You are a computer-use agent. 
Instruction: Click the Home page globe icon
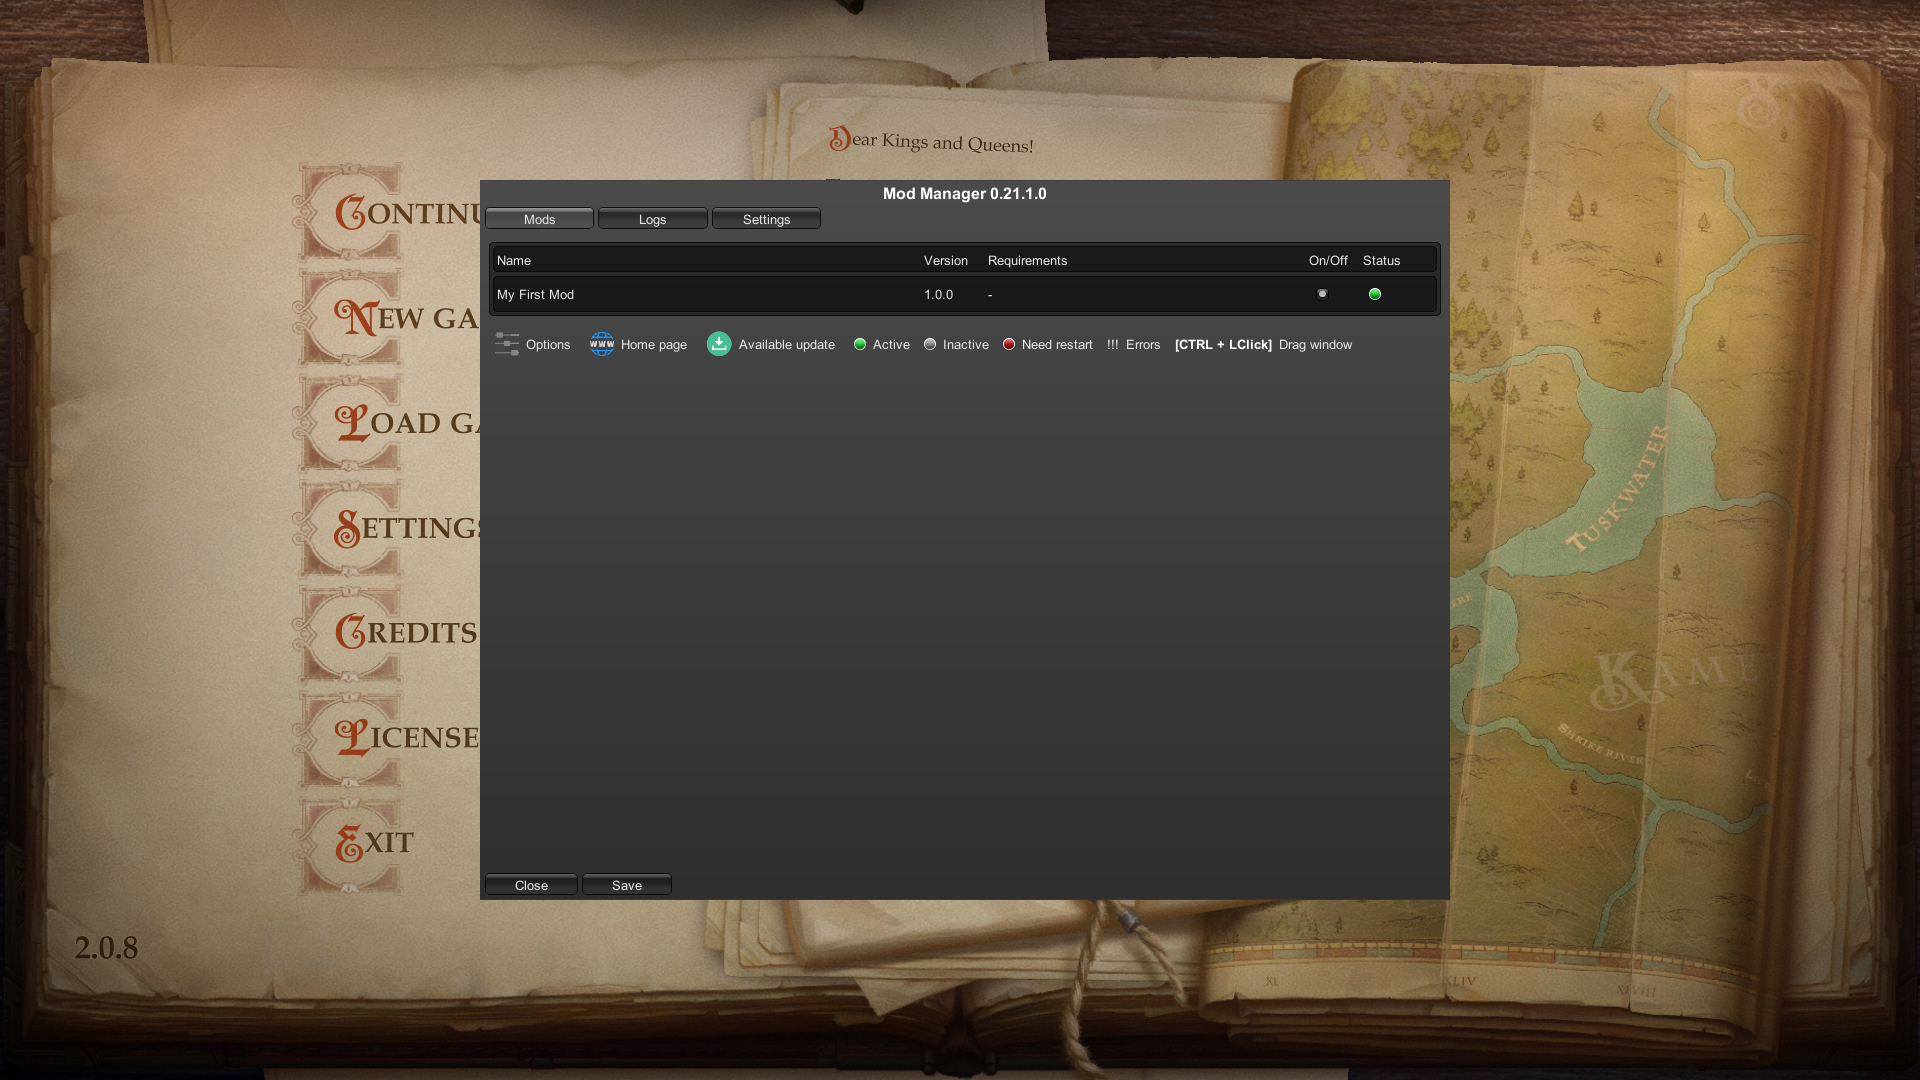pyautogui.click(x=602, y=344)
